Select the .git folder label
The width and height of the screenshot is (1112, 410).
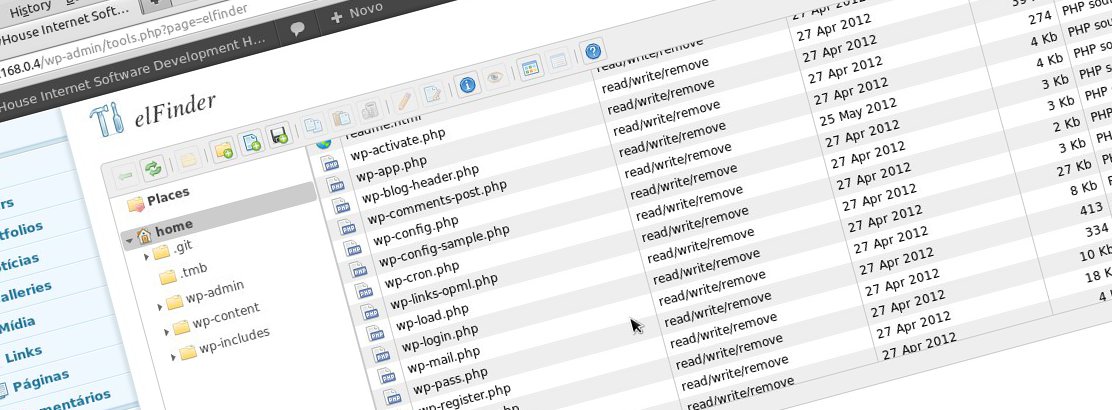coord(182,246)
